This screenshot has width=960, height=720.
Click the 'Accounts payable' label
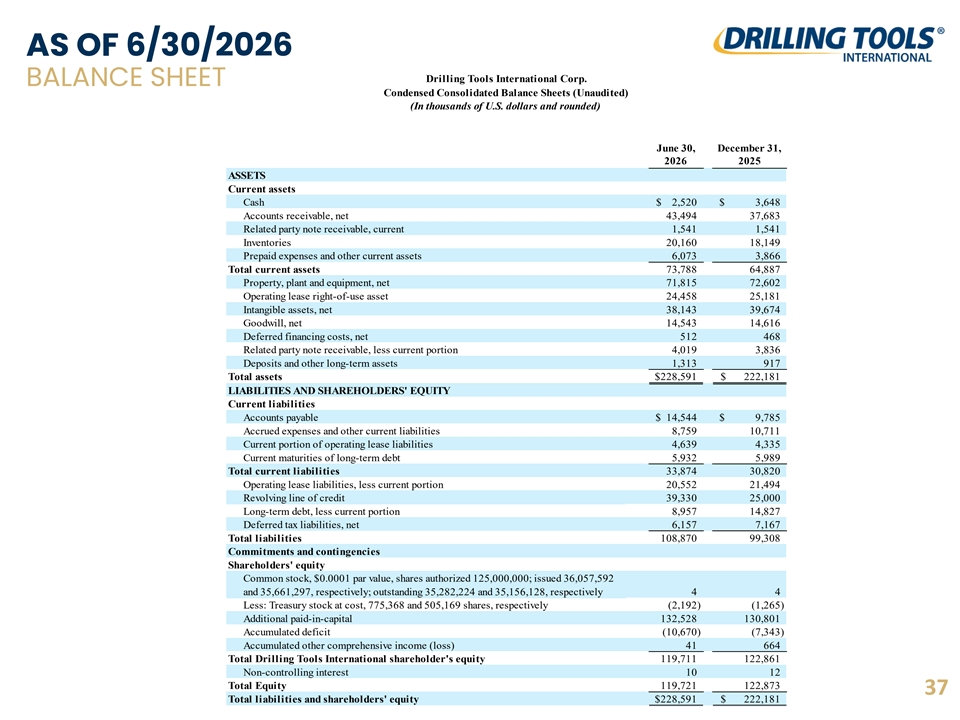tap(280, 418)
